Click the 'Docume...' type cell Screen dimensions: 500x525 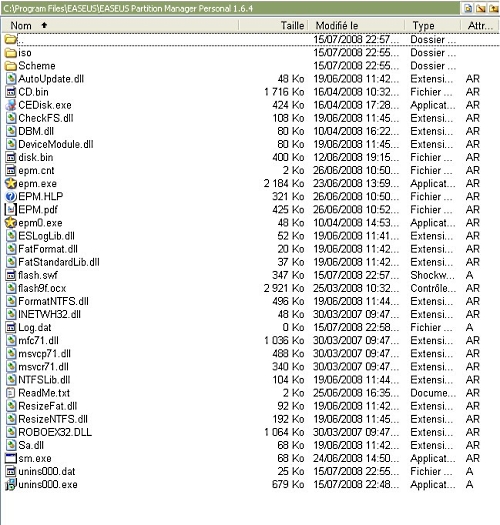(433, 393)
